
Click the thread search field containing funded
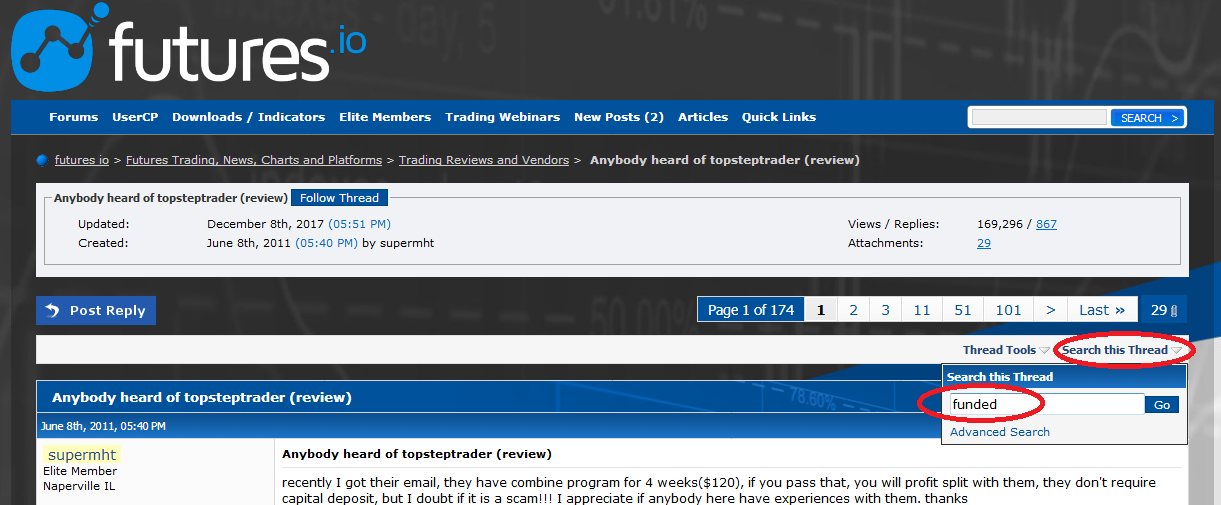1046,404
